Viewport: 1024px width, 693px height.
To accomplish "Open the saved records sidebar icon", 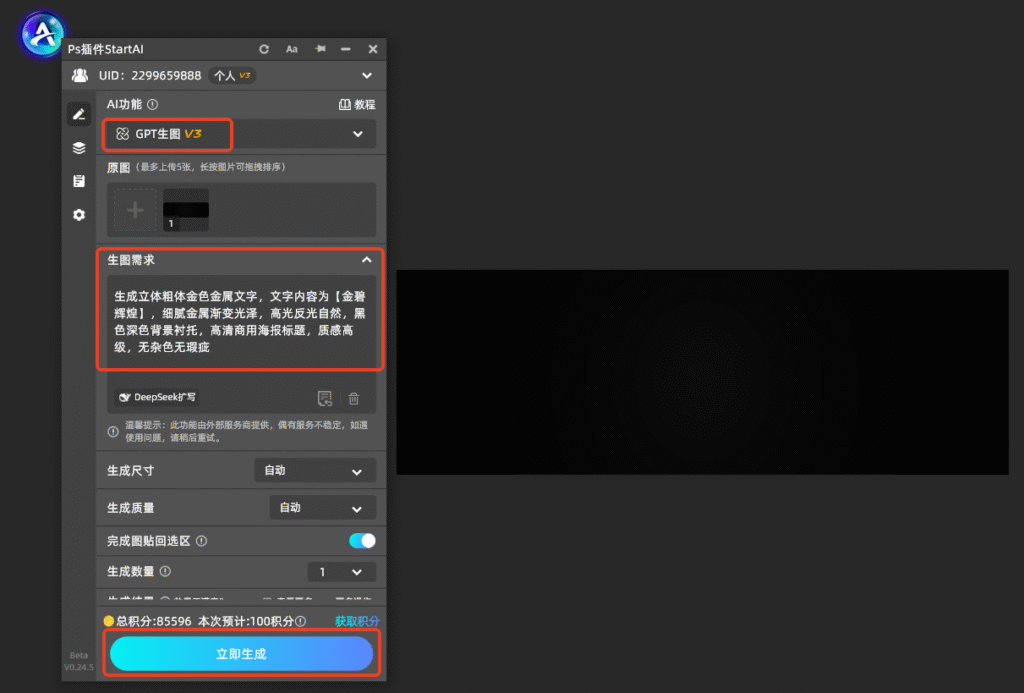I will coord(79,181).
